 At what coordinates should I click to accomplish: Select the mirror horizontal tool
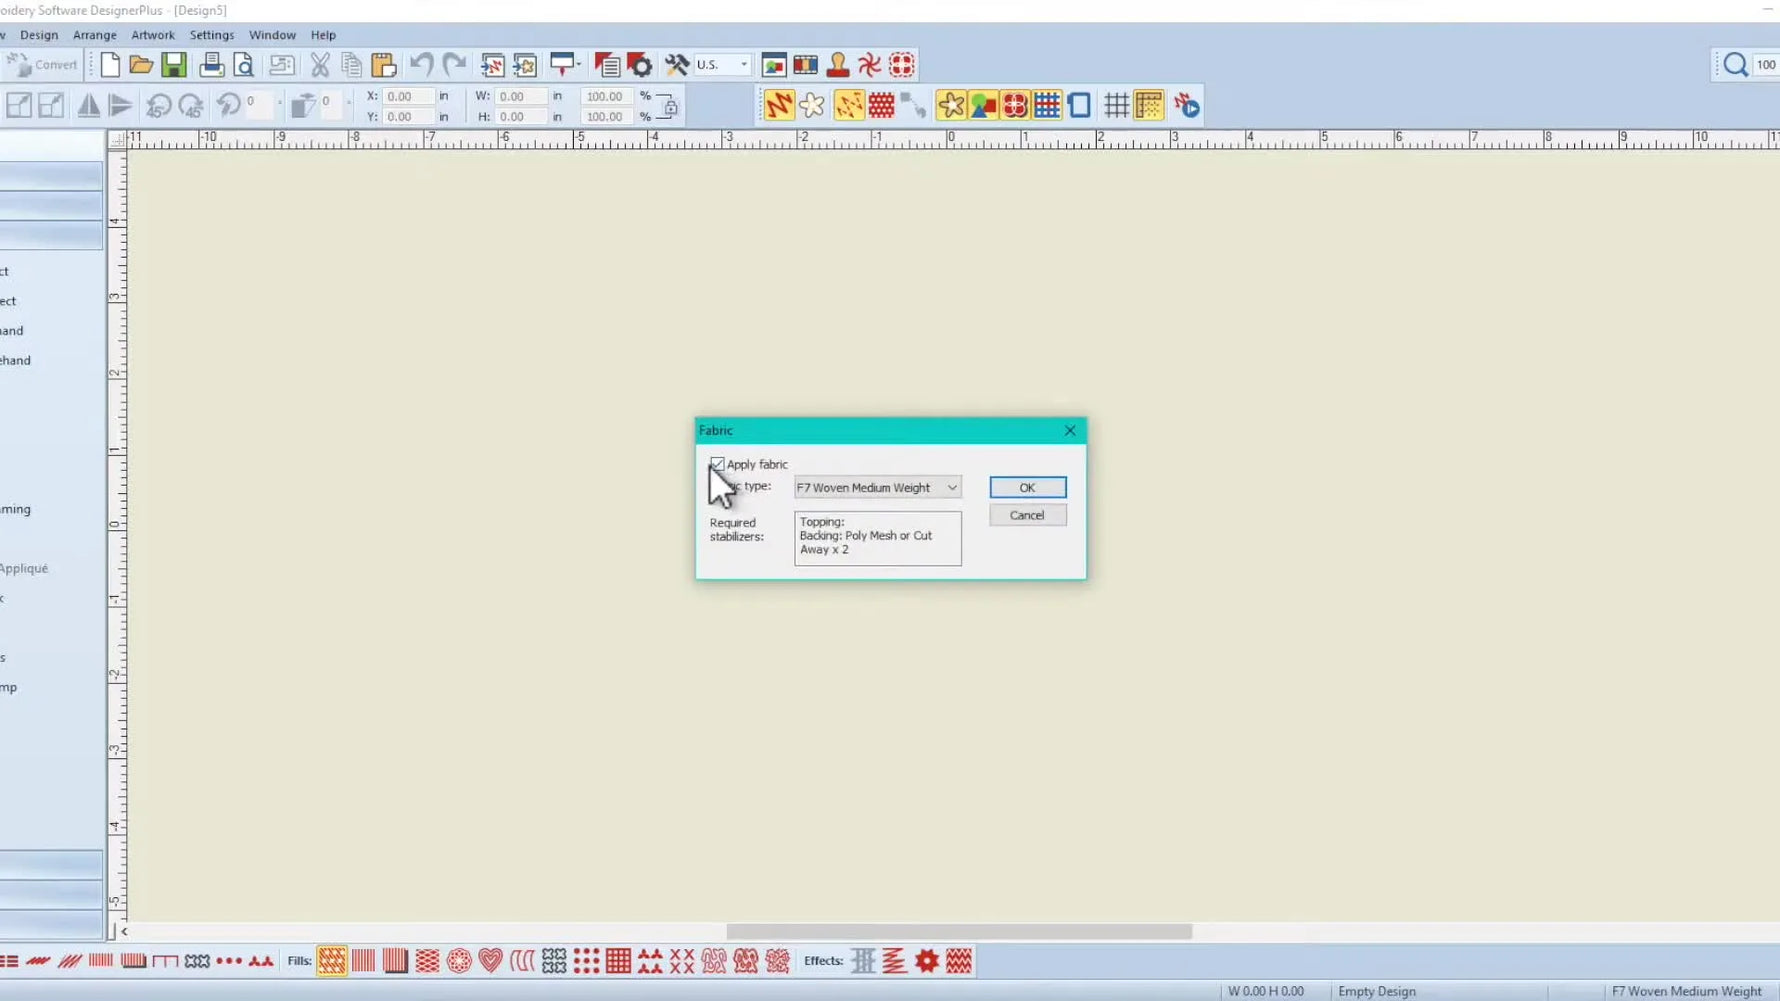pos(89,104)
